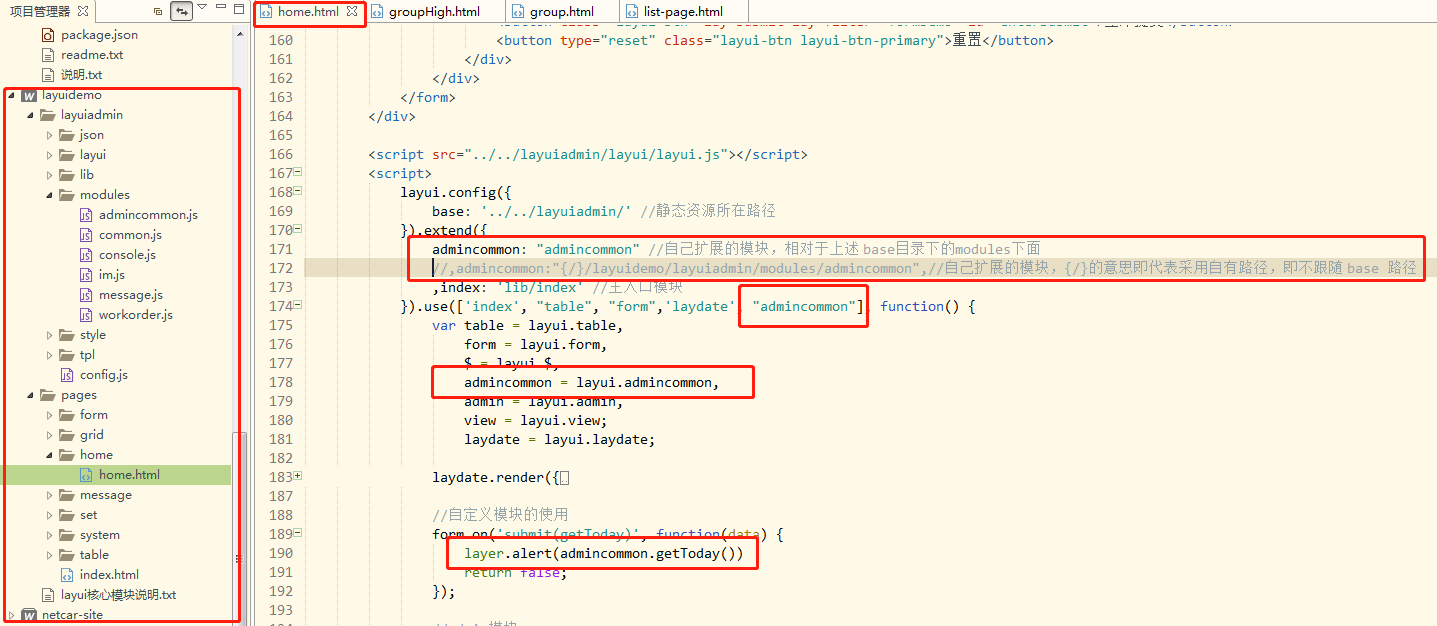
Task: Select the home.html editor tab
Action: 309,12
